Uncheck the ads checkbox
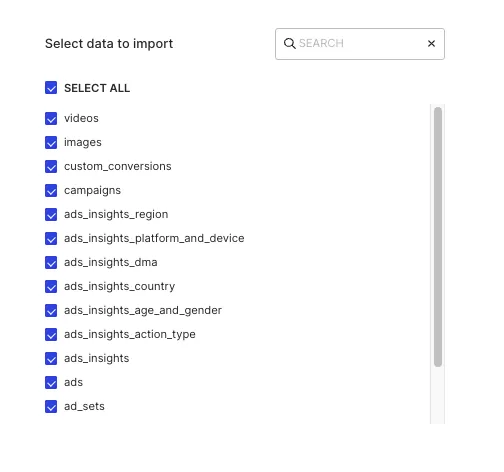 pyautogui.click(x=51, y=382)
